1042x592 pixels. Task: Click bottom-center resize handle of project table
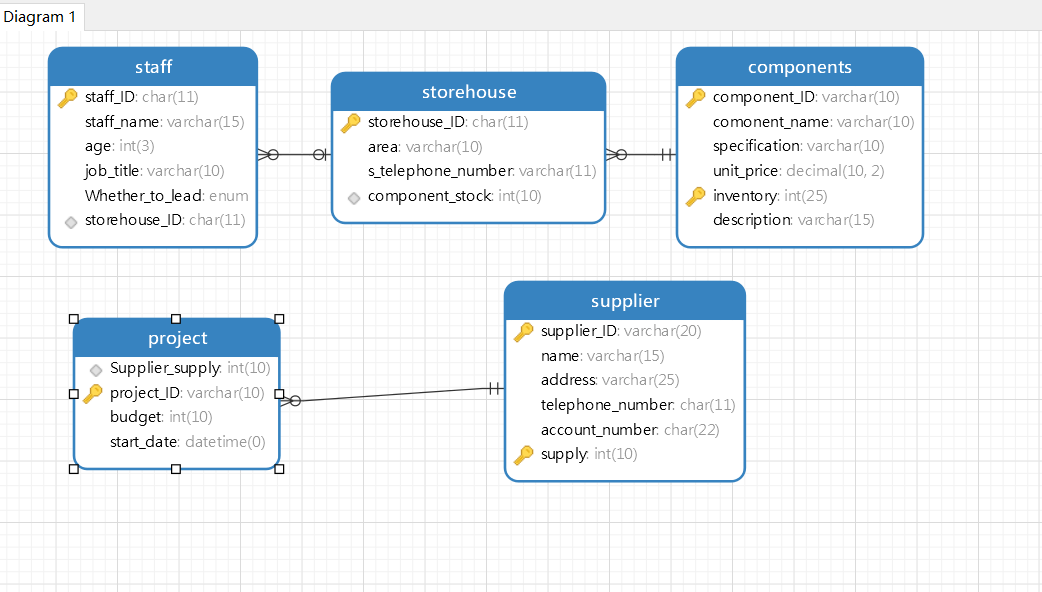click(176, 469)
